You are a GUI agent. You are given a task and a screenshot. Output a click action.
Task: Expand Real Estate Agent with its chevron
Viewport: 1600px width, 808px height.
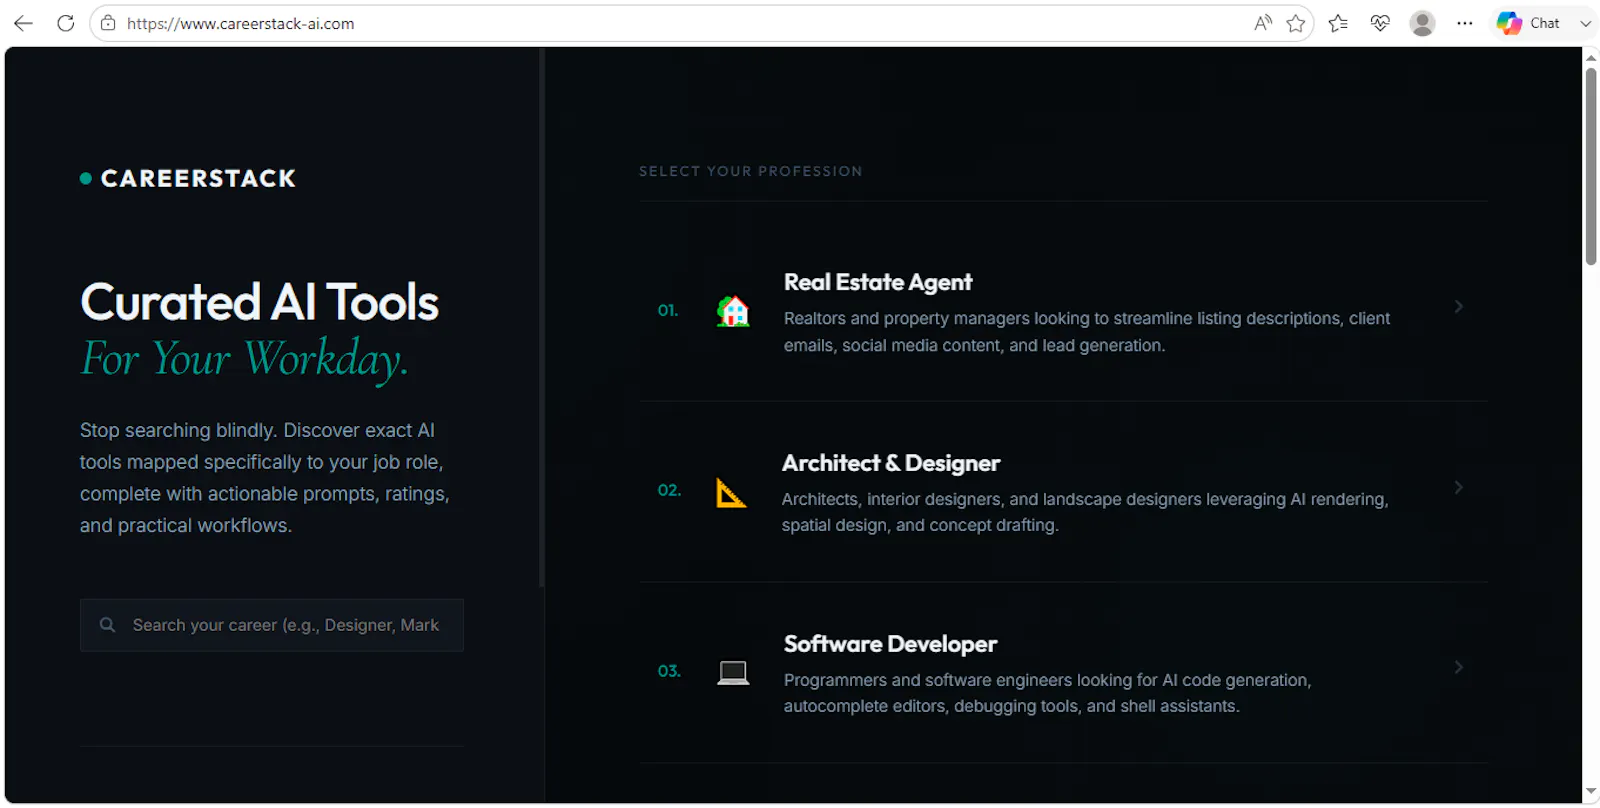[x=1459, y=307]
